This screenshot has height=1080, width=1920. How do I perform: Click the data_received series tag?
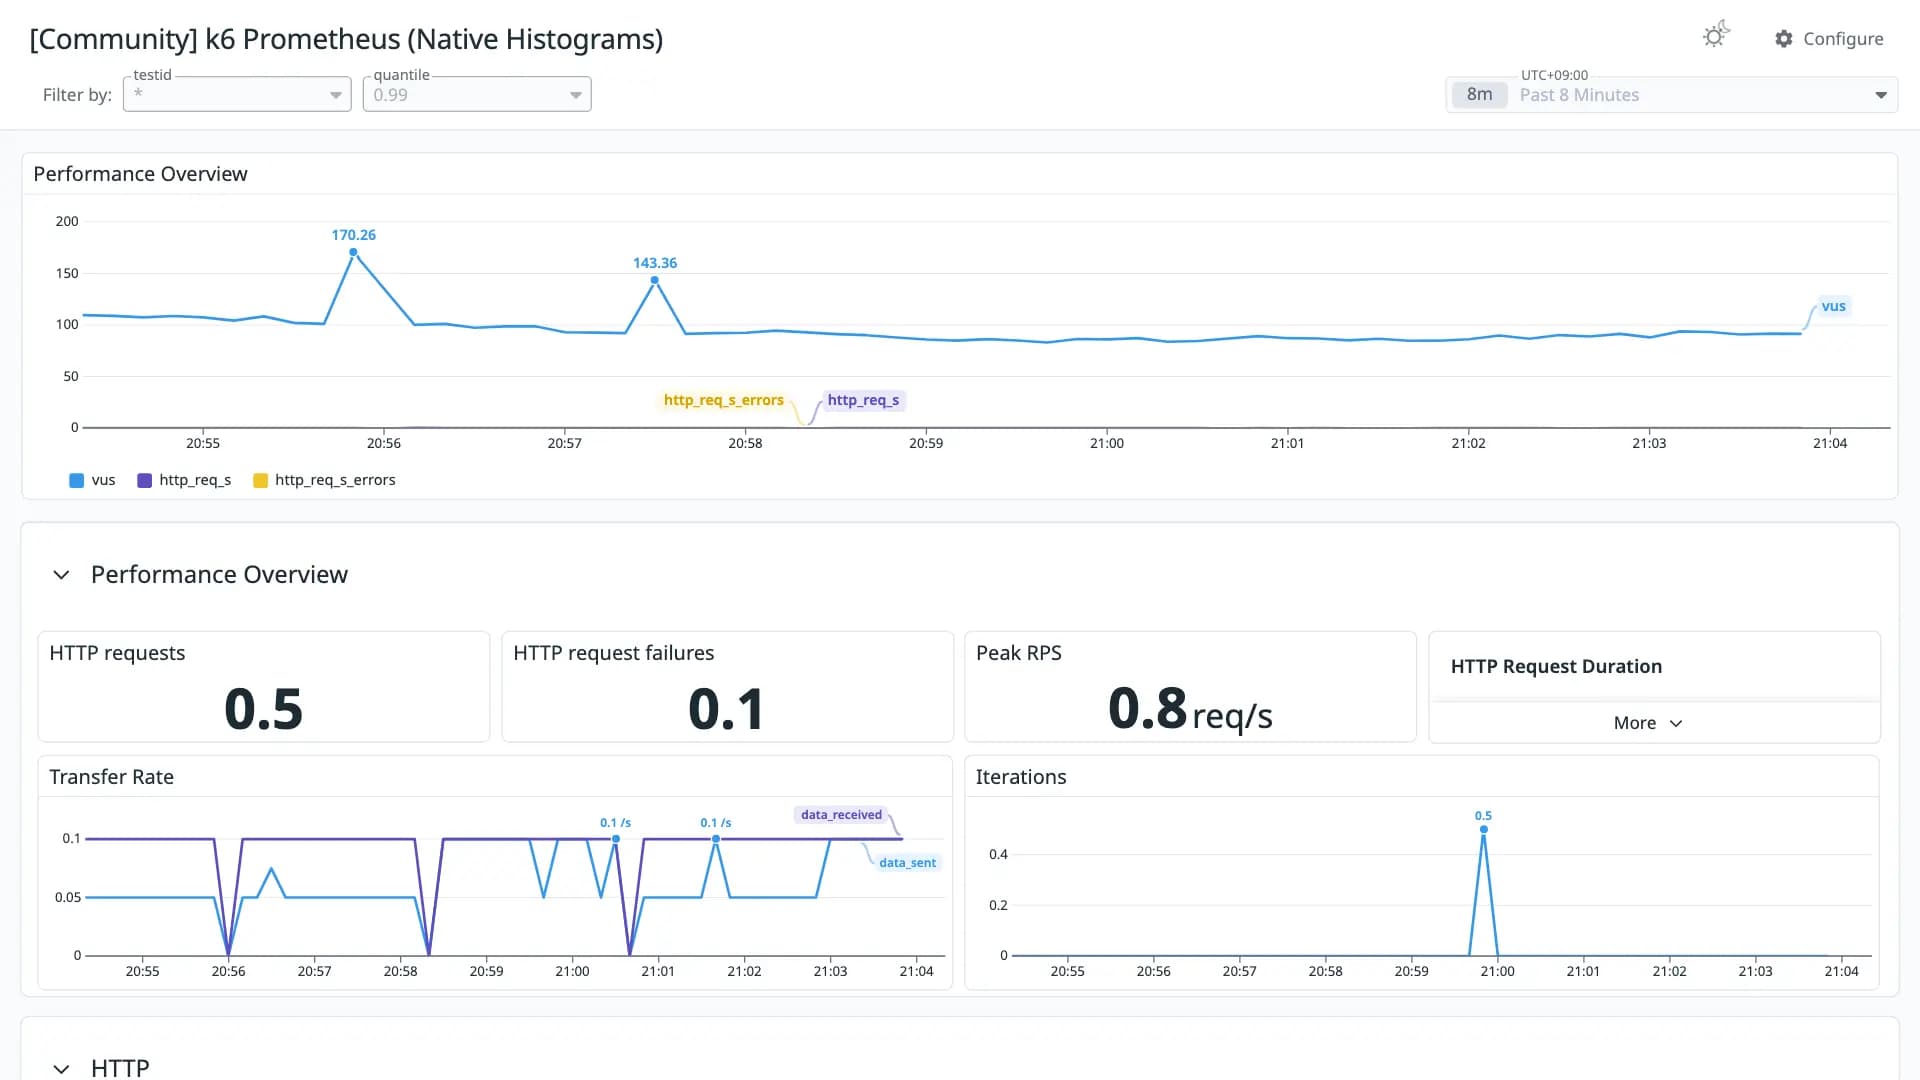(x=841, y=815)
